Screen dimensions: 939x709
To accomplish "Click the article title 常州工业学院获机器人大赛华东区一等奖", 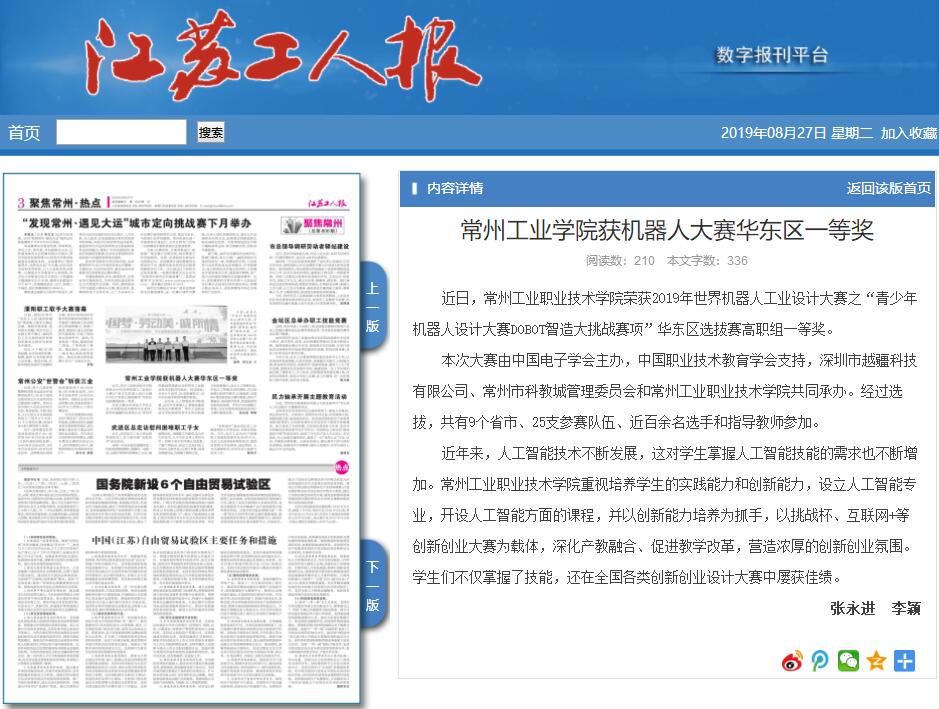I will [667, 230].
